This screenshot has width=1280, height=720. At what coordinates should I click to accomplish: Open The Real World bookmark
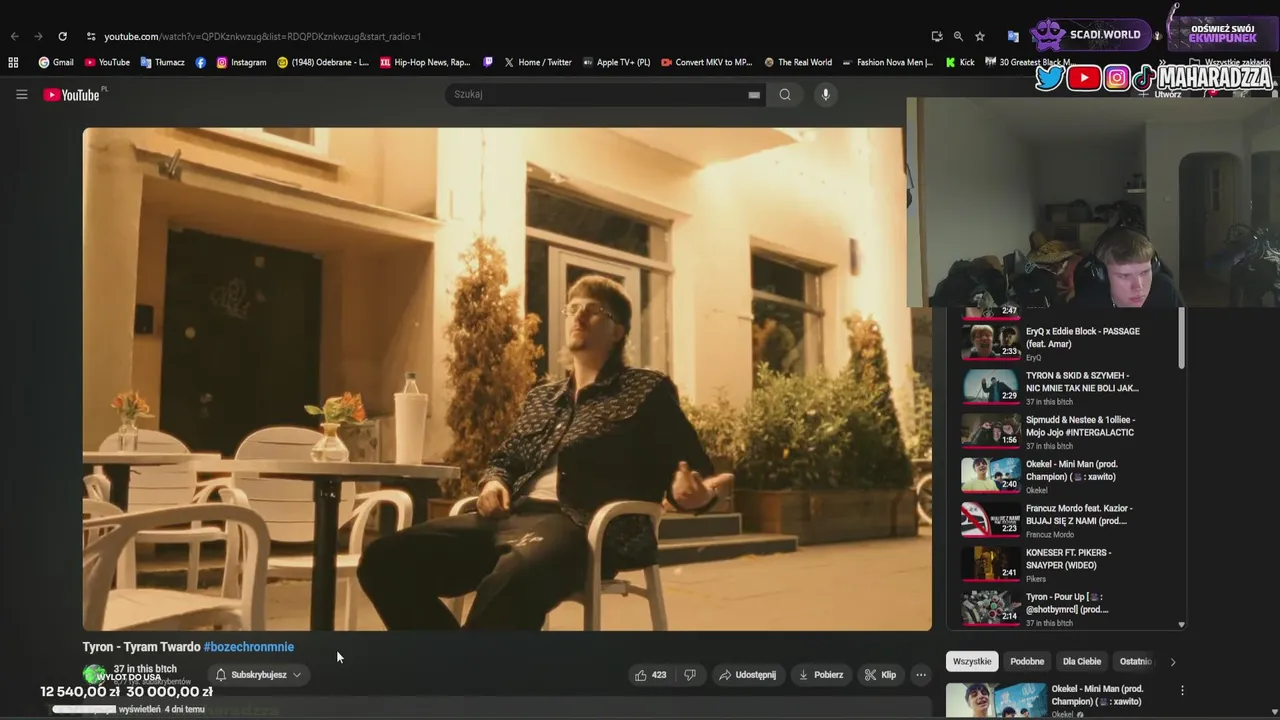(x=798, y=62)
